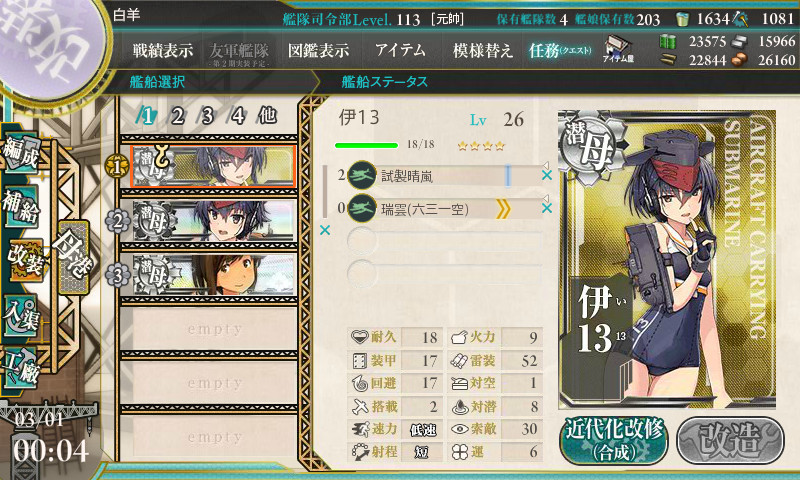800x480 pixels.
Task: Open the 補給 resupply icon
Action: coord(20,206)
